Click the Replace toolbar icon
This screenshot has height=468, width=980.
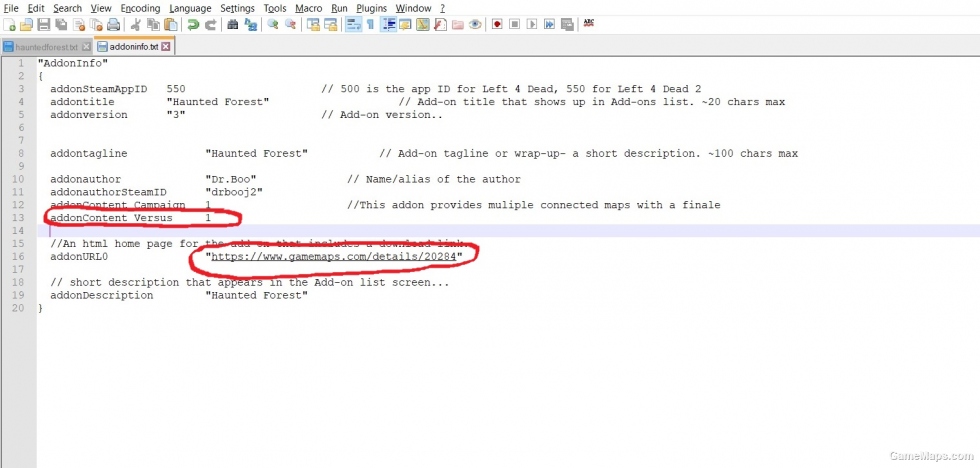click(x=251, y=25)
